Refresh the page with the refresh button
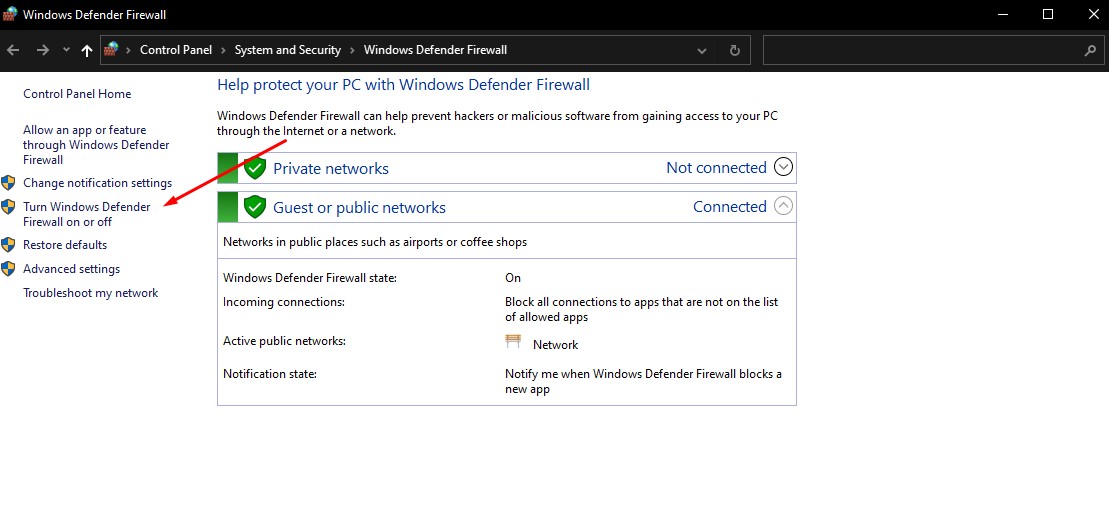Screen dimensions: 1109x531 coord(735,50)
